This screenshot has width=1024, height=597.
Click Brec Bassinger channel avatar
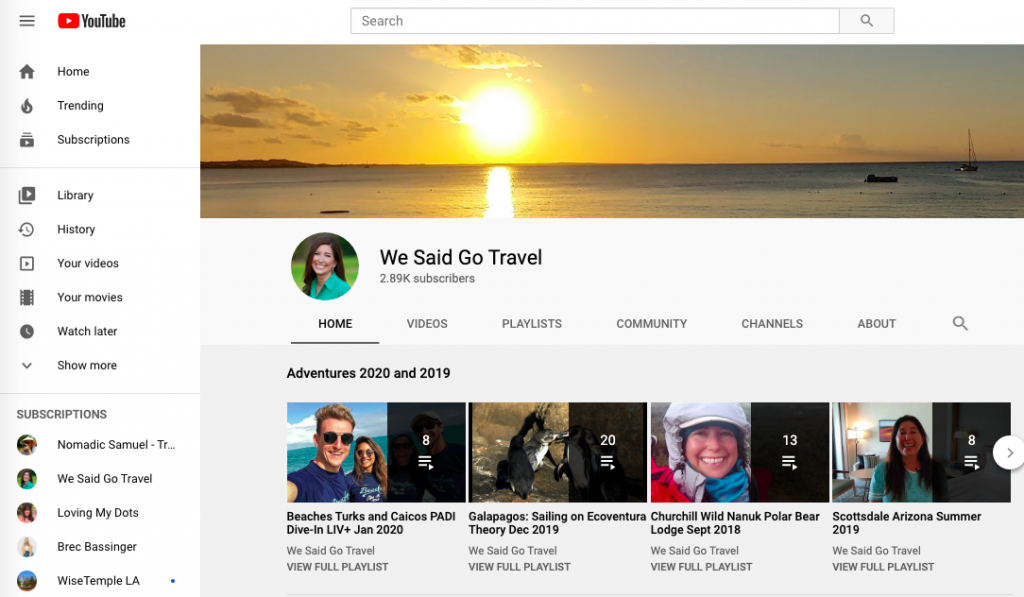(27, 547)
